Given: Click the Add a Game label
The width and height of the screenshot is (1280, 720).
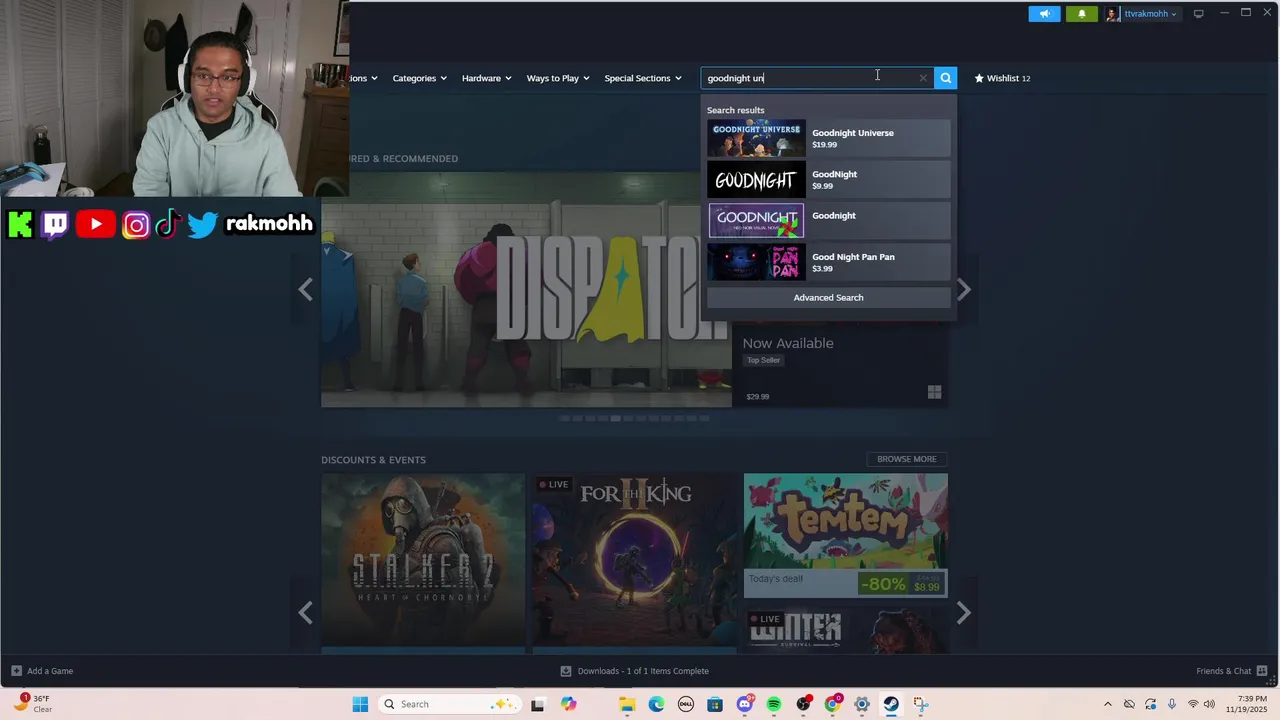Looking at the screenshot, I should tap(50, 671).
